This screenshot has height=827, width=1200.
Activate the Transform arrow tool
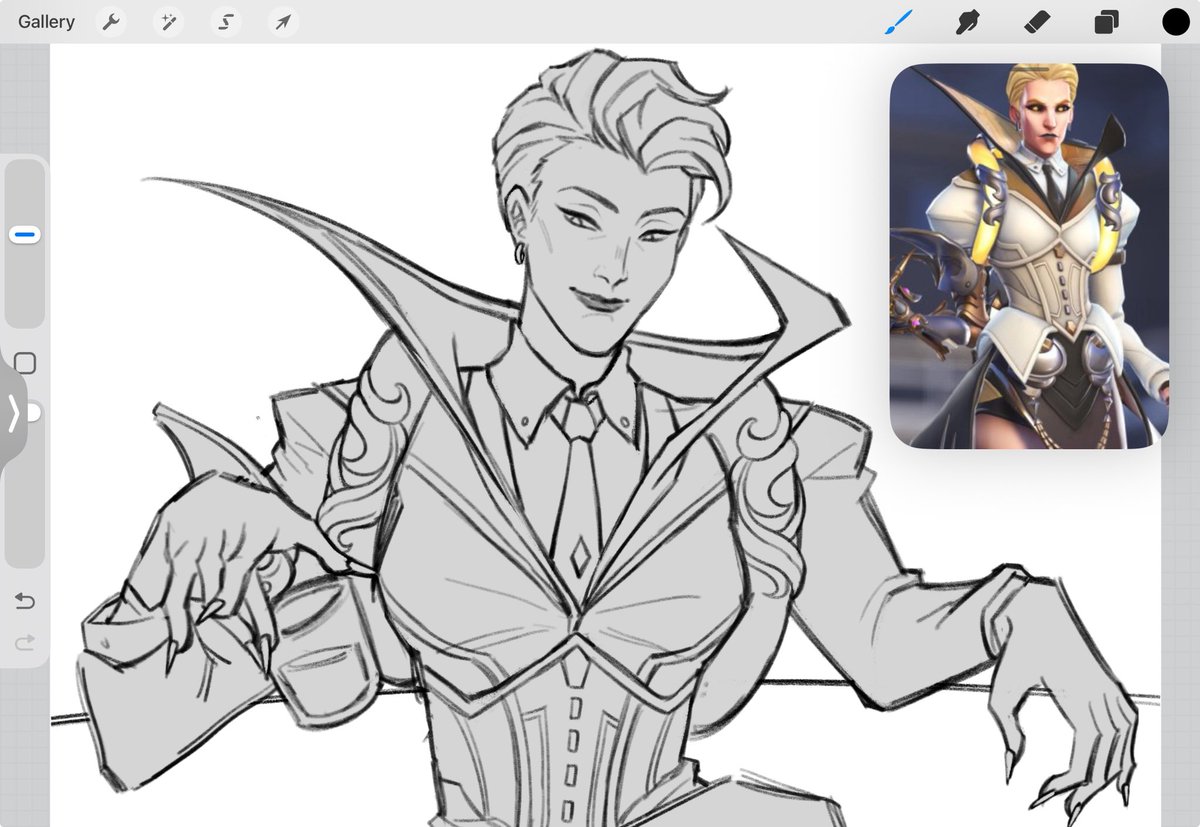pos(284,22)
